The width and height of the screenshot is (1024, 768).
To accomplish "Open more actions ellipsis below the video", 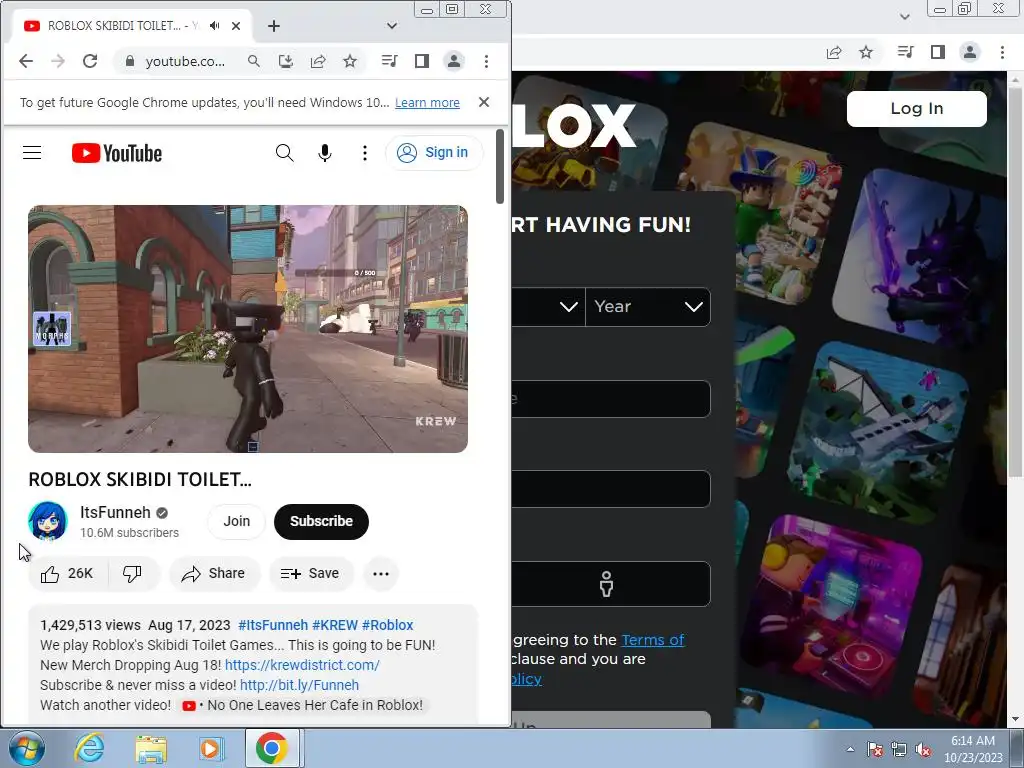I will pyautogui.click(x=381, y=573).
